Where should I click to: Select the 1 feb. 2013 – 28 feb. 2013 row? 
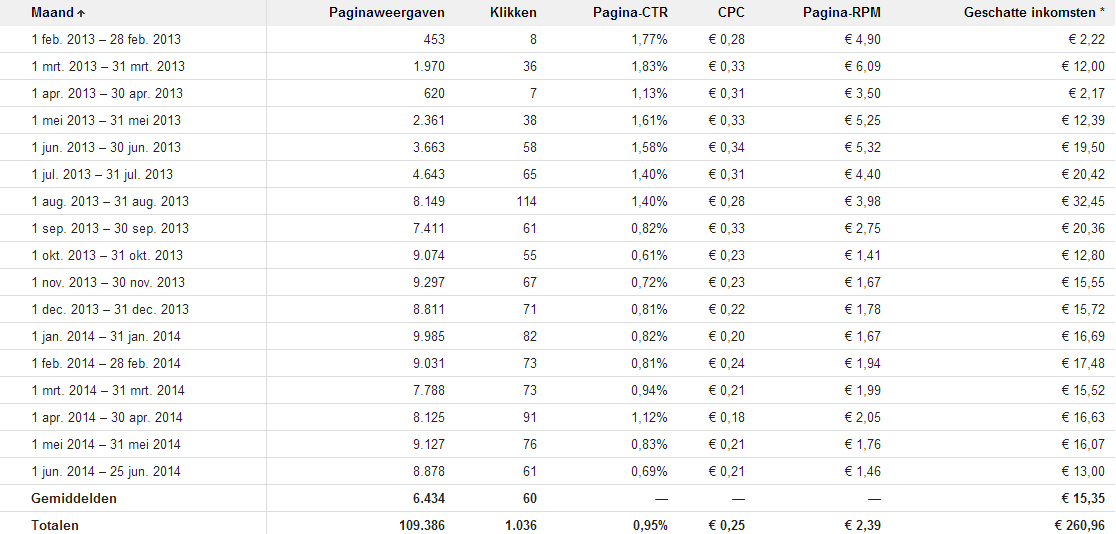(x=558, y=40)
